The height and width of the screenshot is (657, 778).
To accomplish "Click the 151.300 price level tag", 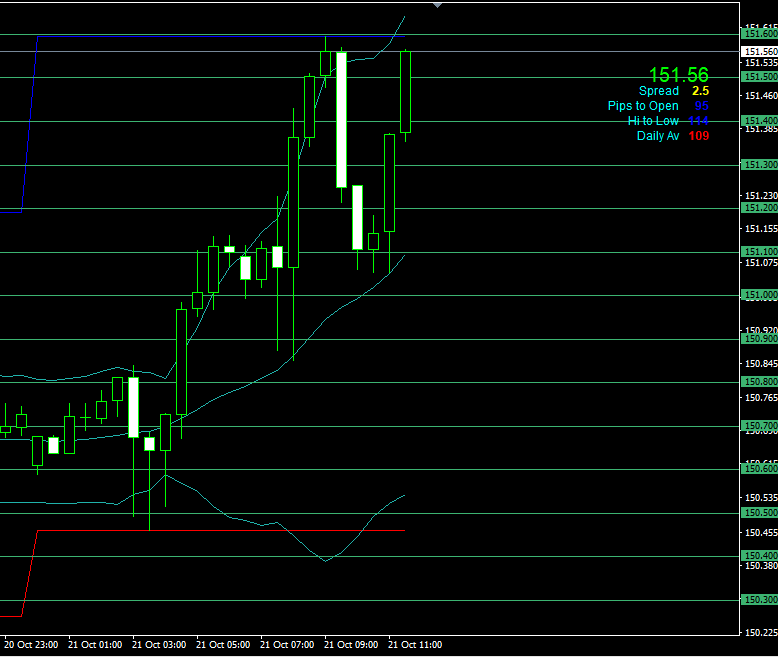I will coord(759,165).
